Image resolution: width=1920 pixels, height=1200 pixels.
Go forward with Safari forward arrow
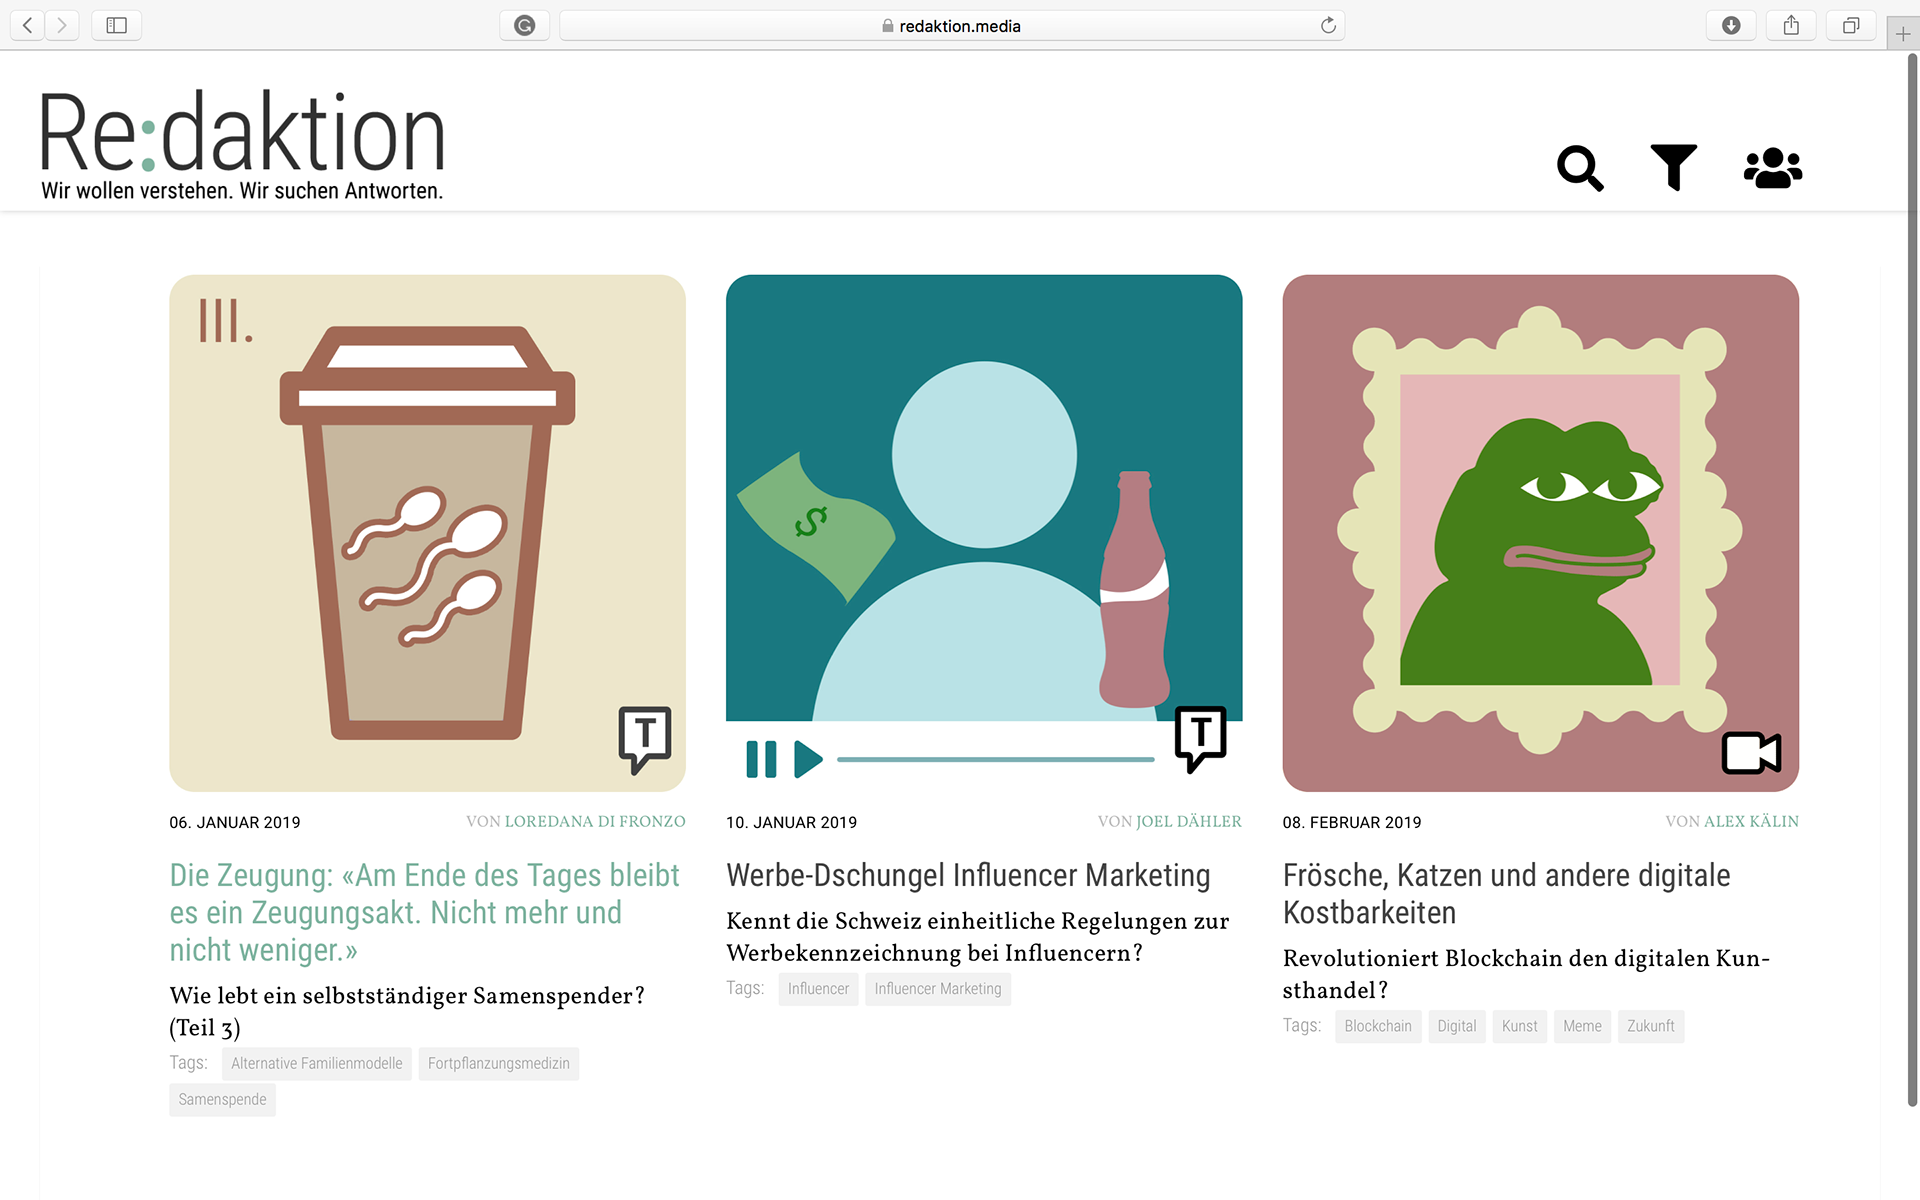(62, 25)
